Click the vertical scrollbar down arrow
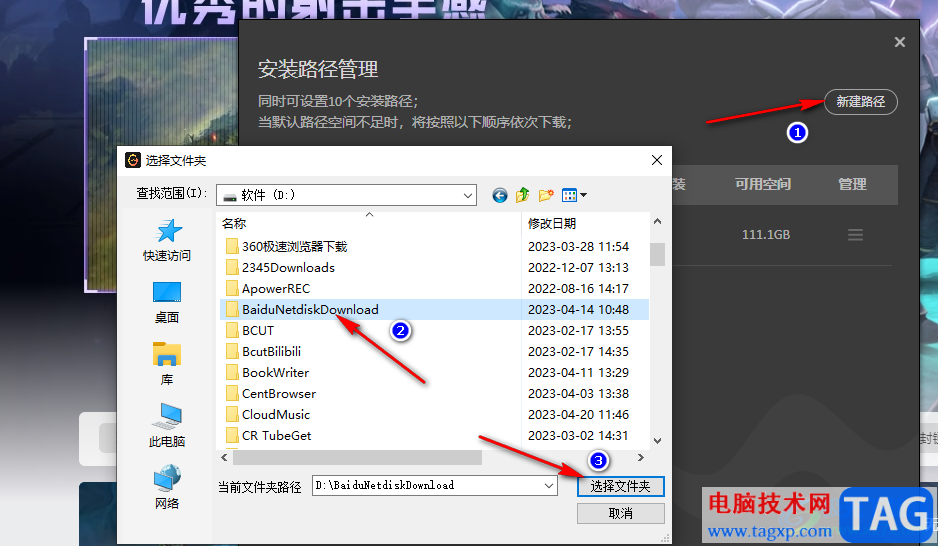The height and width of the screenshot is (546, 938). (657, 441)
